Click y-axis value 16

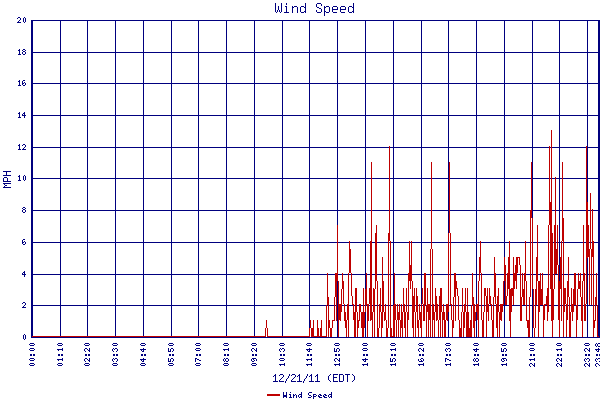(x=22, y=83)
